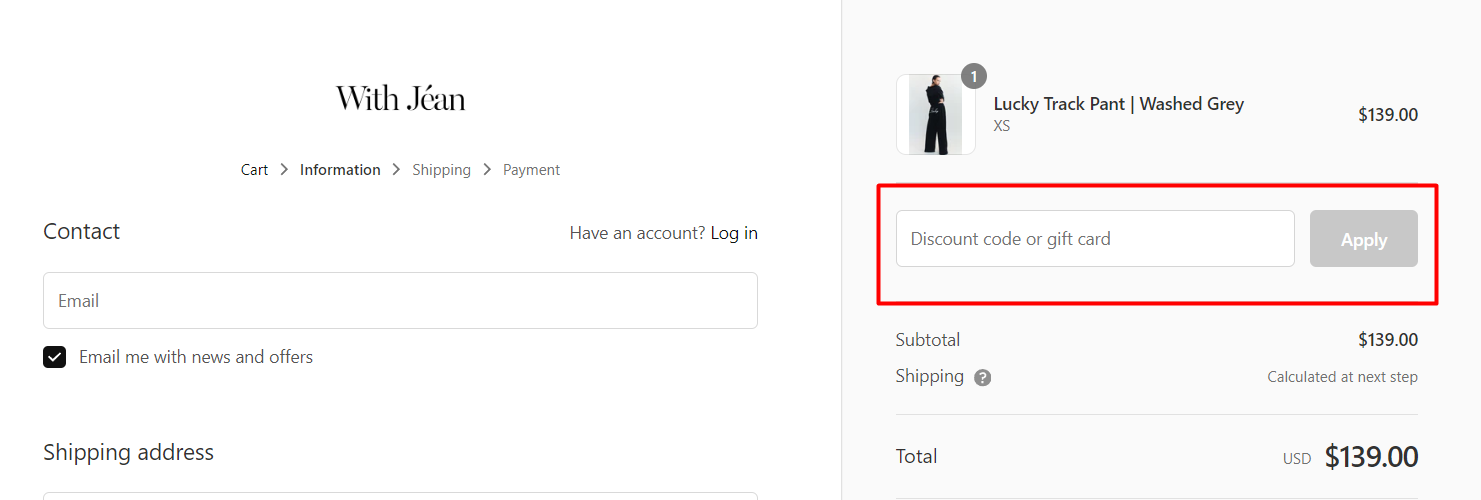Click the chevron after the Cart breadcrumb
The image size is (1481, 500).
point(284,170)
